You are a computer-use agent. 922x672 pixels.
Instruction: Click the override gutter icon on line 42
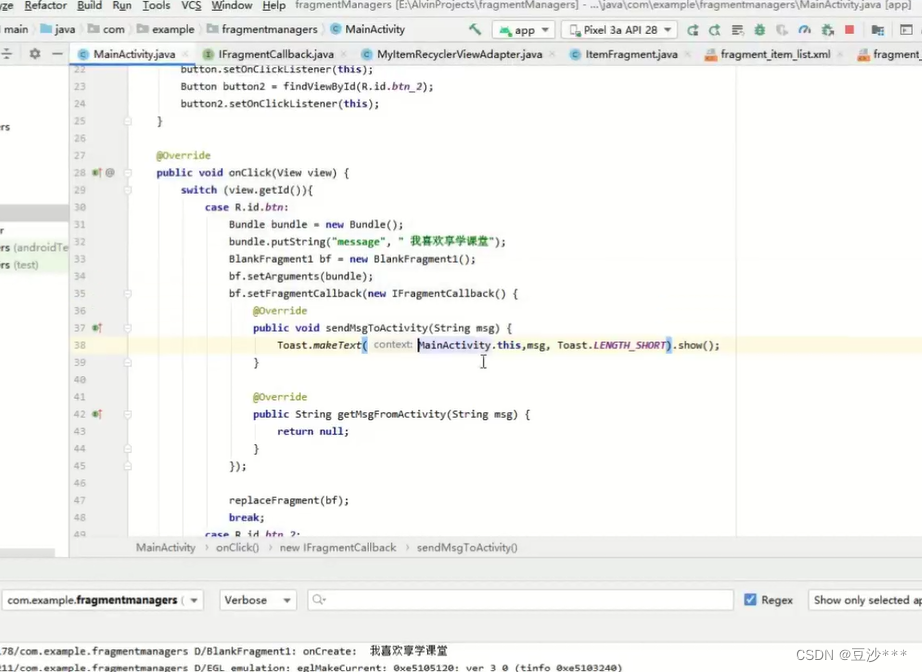(x=96, y=414)
